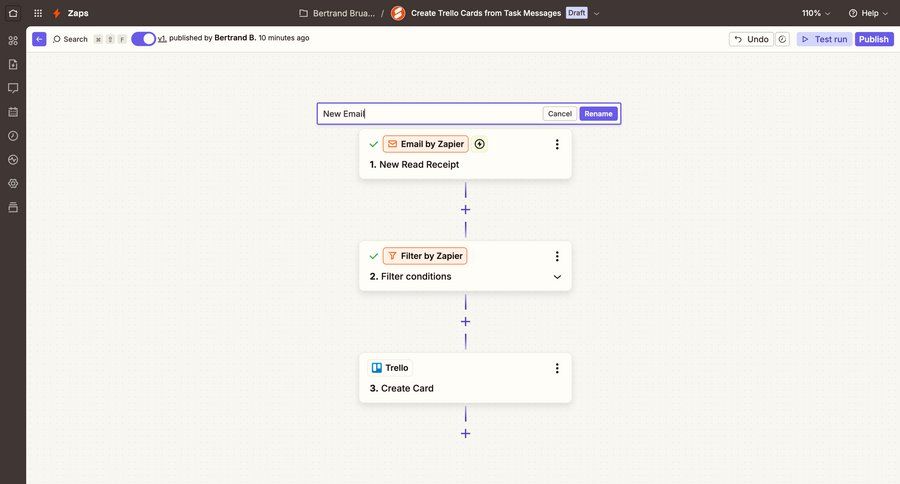Viewport: 900px width, 484px height.
Task: Cancel the rename
Action: click(x=560, y=114)
